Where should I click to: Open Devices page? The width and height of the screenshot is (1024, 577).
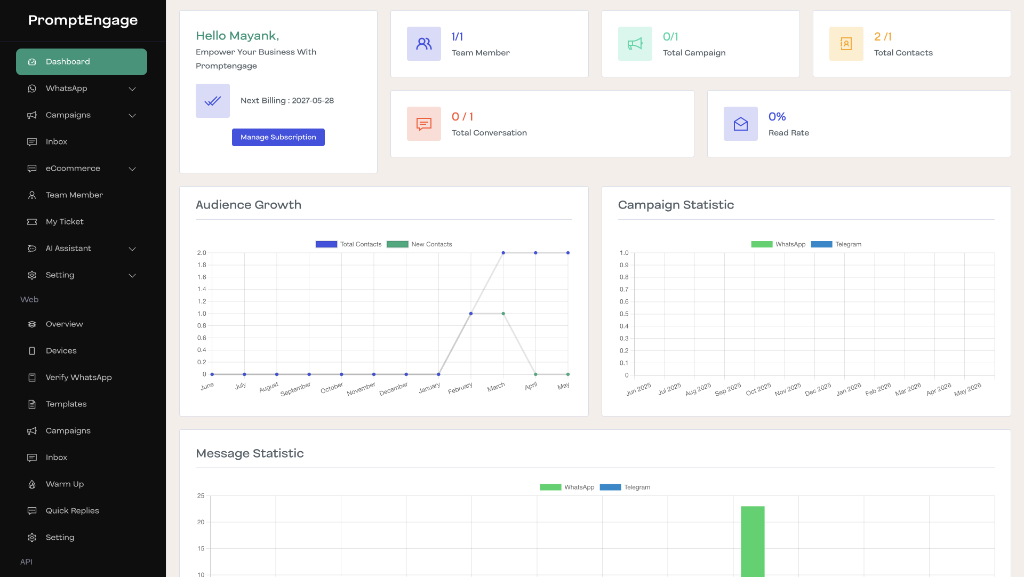82,351
